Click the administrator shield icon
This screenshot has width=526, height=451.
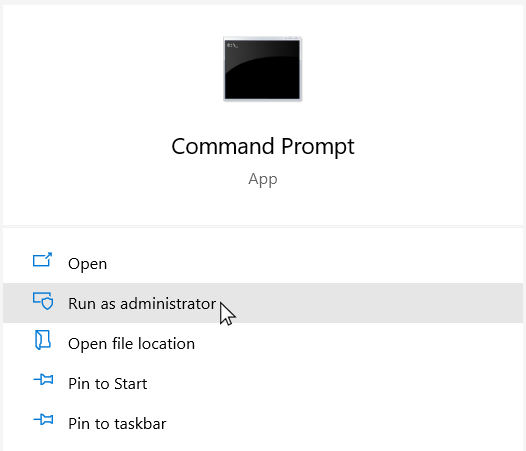[43, 301]
